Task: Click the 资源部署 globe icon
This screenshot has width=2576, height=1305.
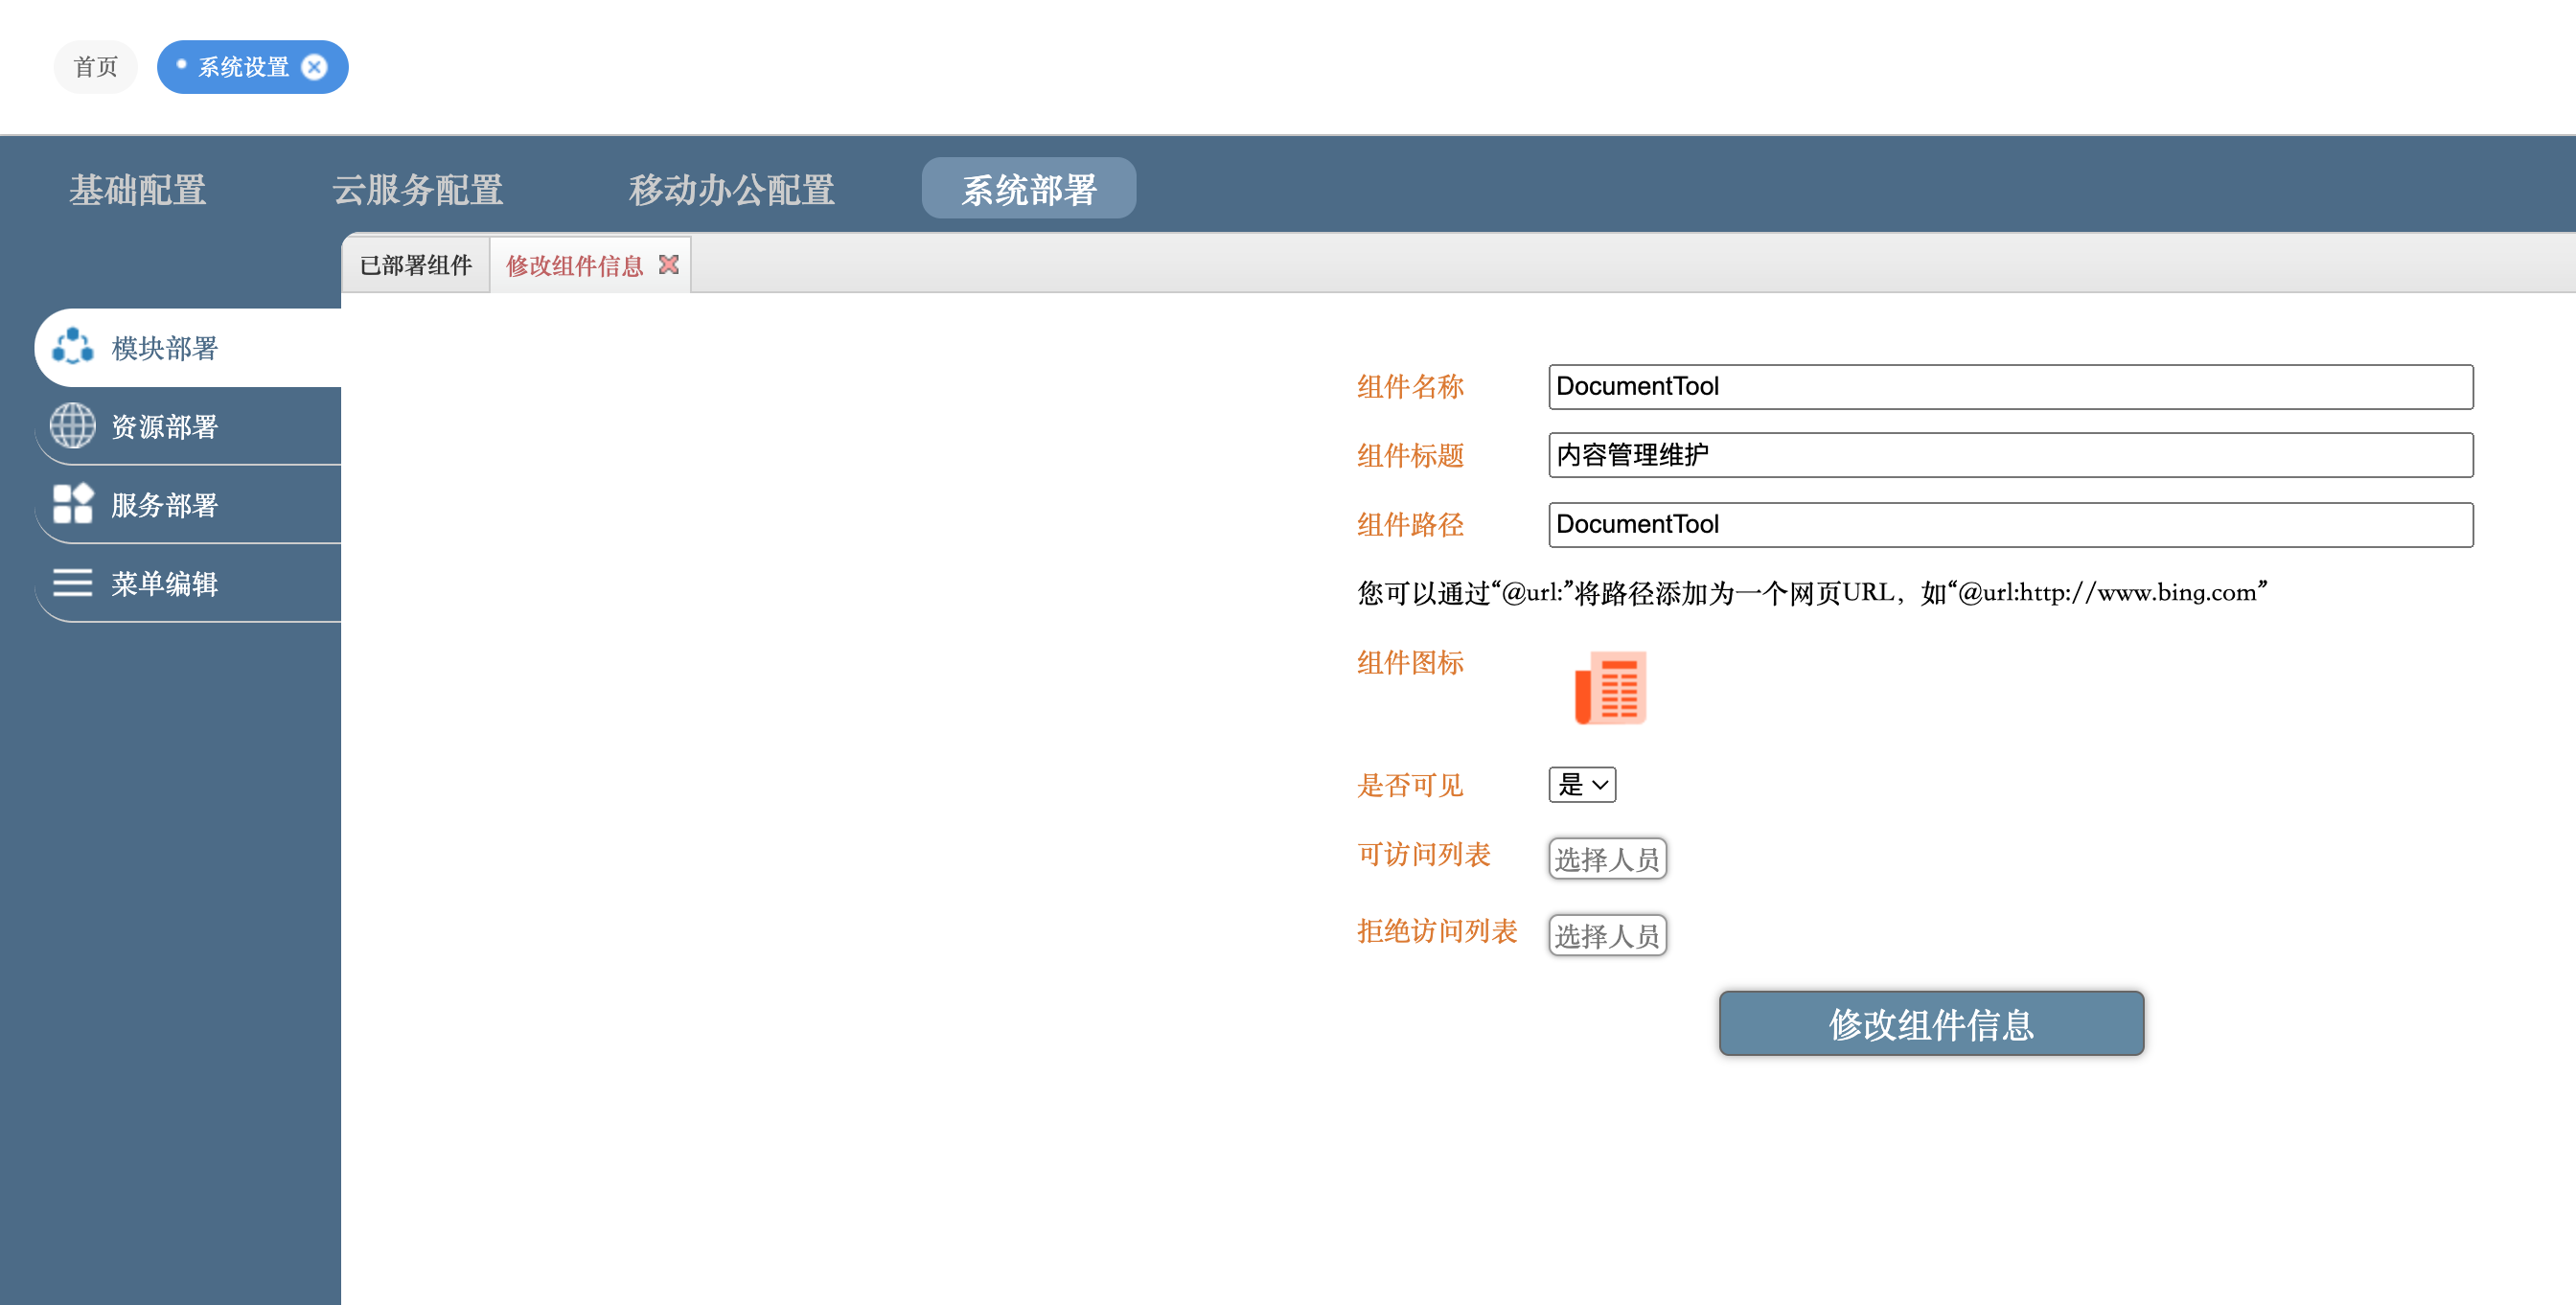Action: tap(73, 426)
